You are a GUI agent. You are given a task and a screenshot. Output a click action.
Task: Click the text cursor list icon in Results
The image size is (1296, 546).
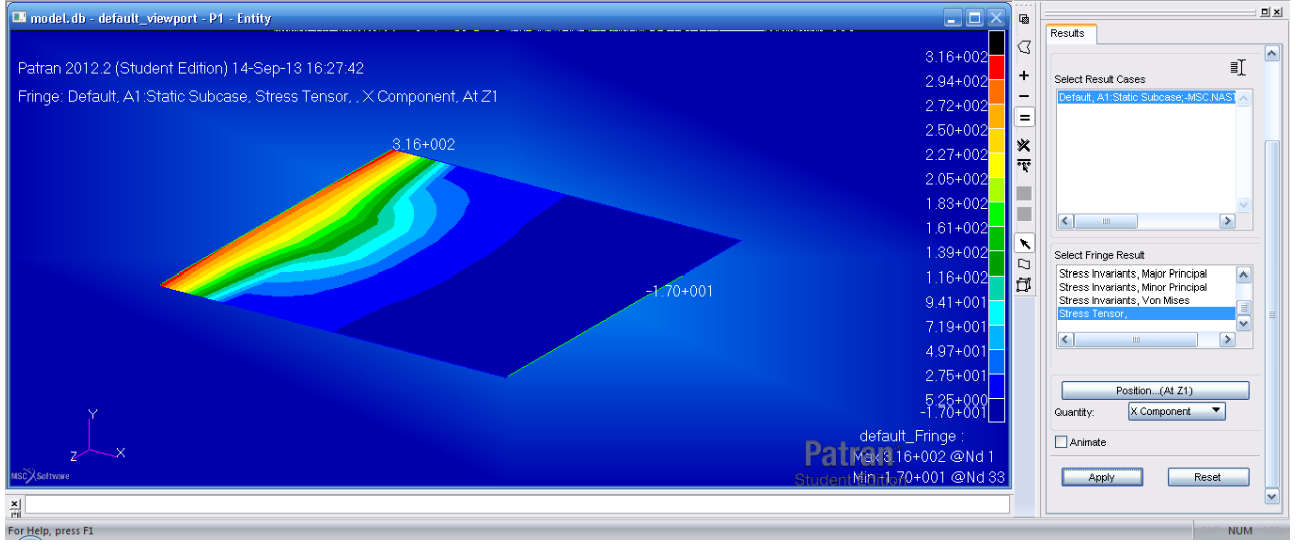(x=1238, y=67)
